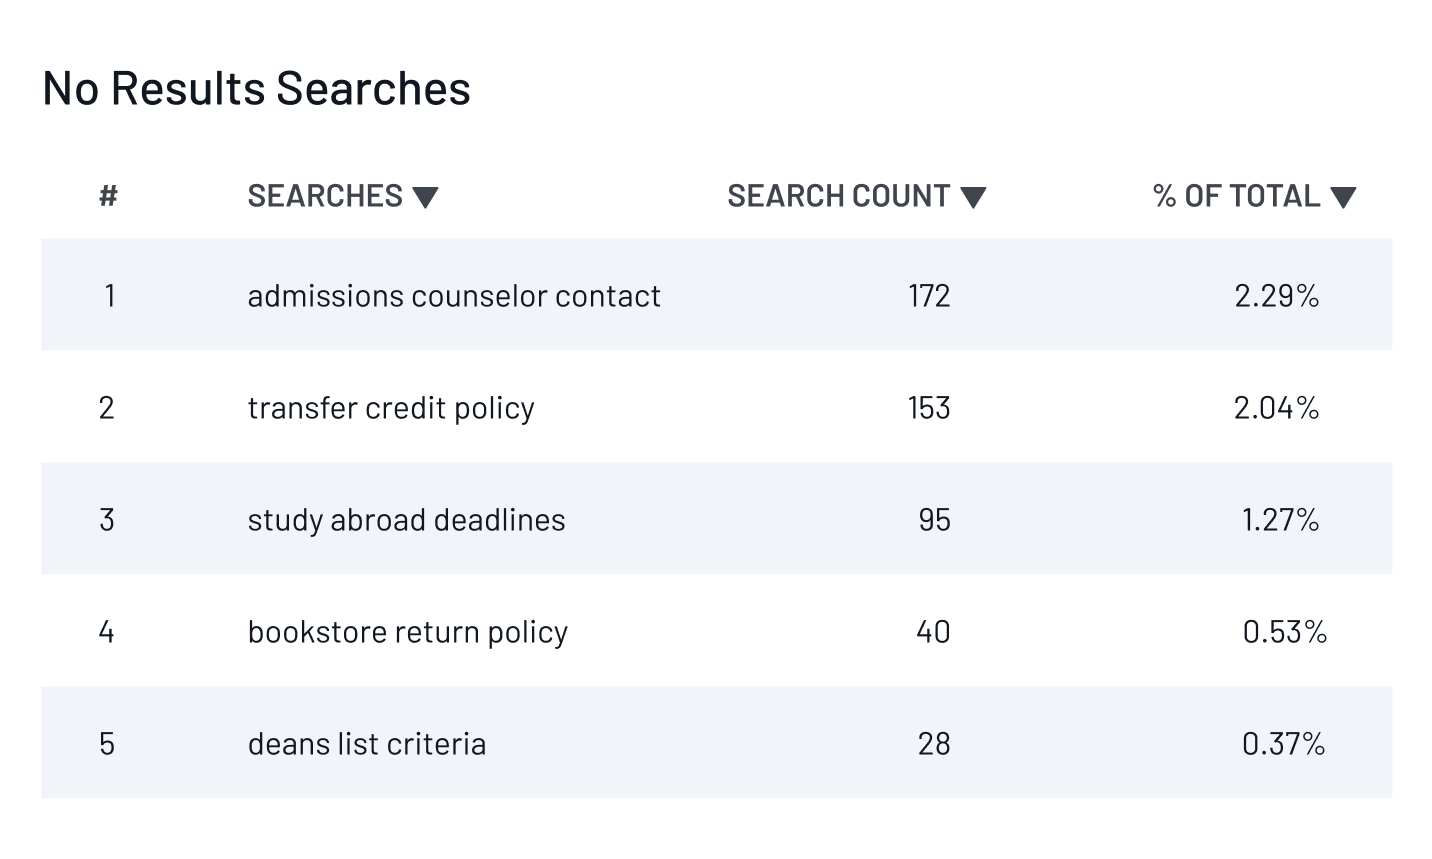Click the 0.37% value for deans list criteria

point(1283,743)
